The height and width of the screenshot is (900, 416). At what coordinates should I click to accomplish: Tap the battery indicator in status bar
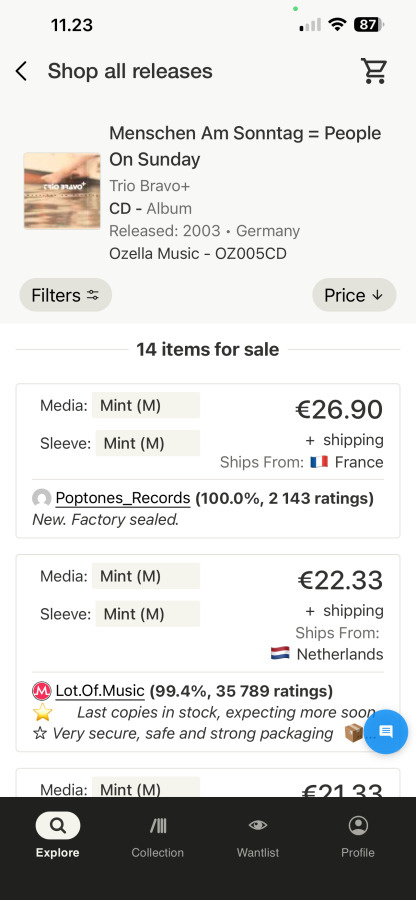[x=369, y=25]
